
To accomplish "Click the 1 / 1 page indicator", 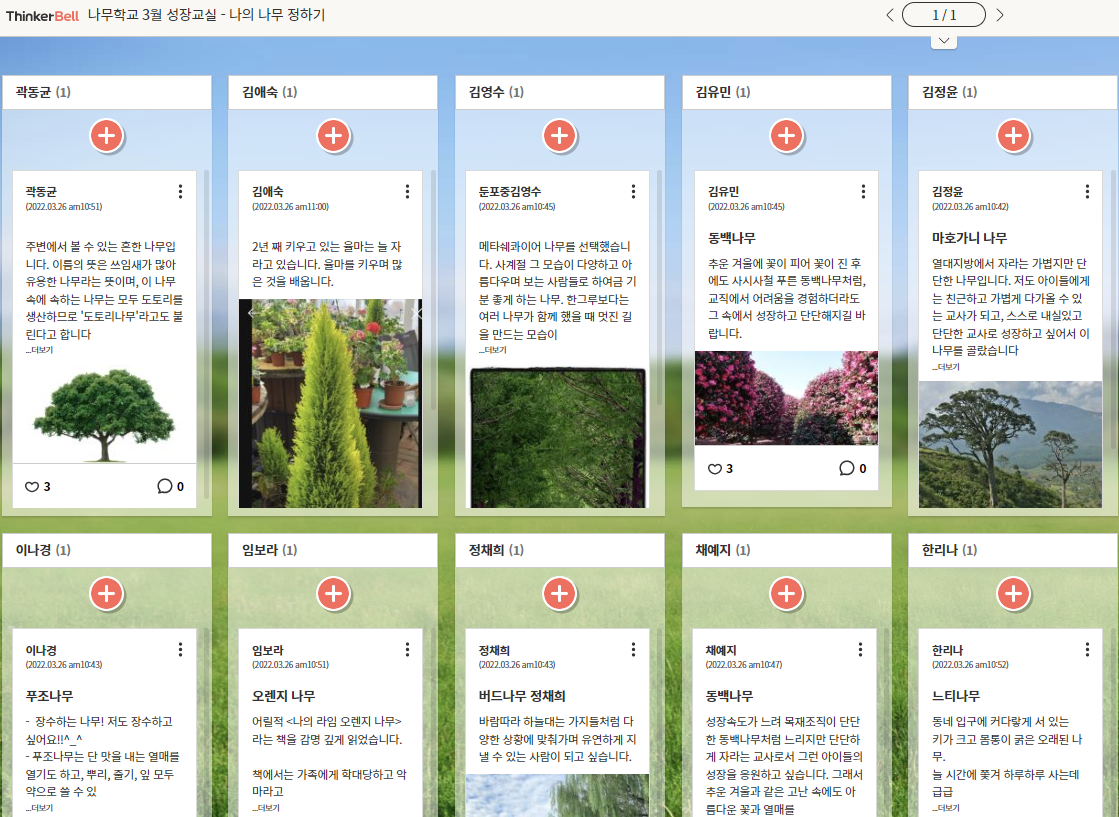I will coord(944,15).
